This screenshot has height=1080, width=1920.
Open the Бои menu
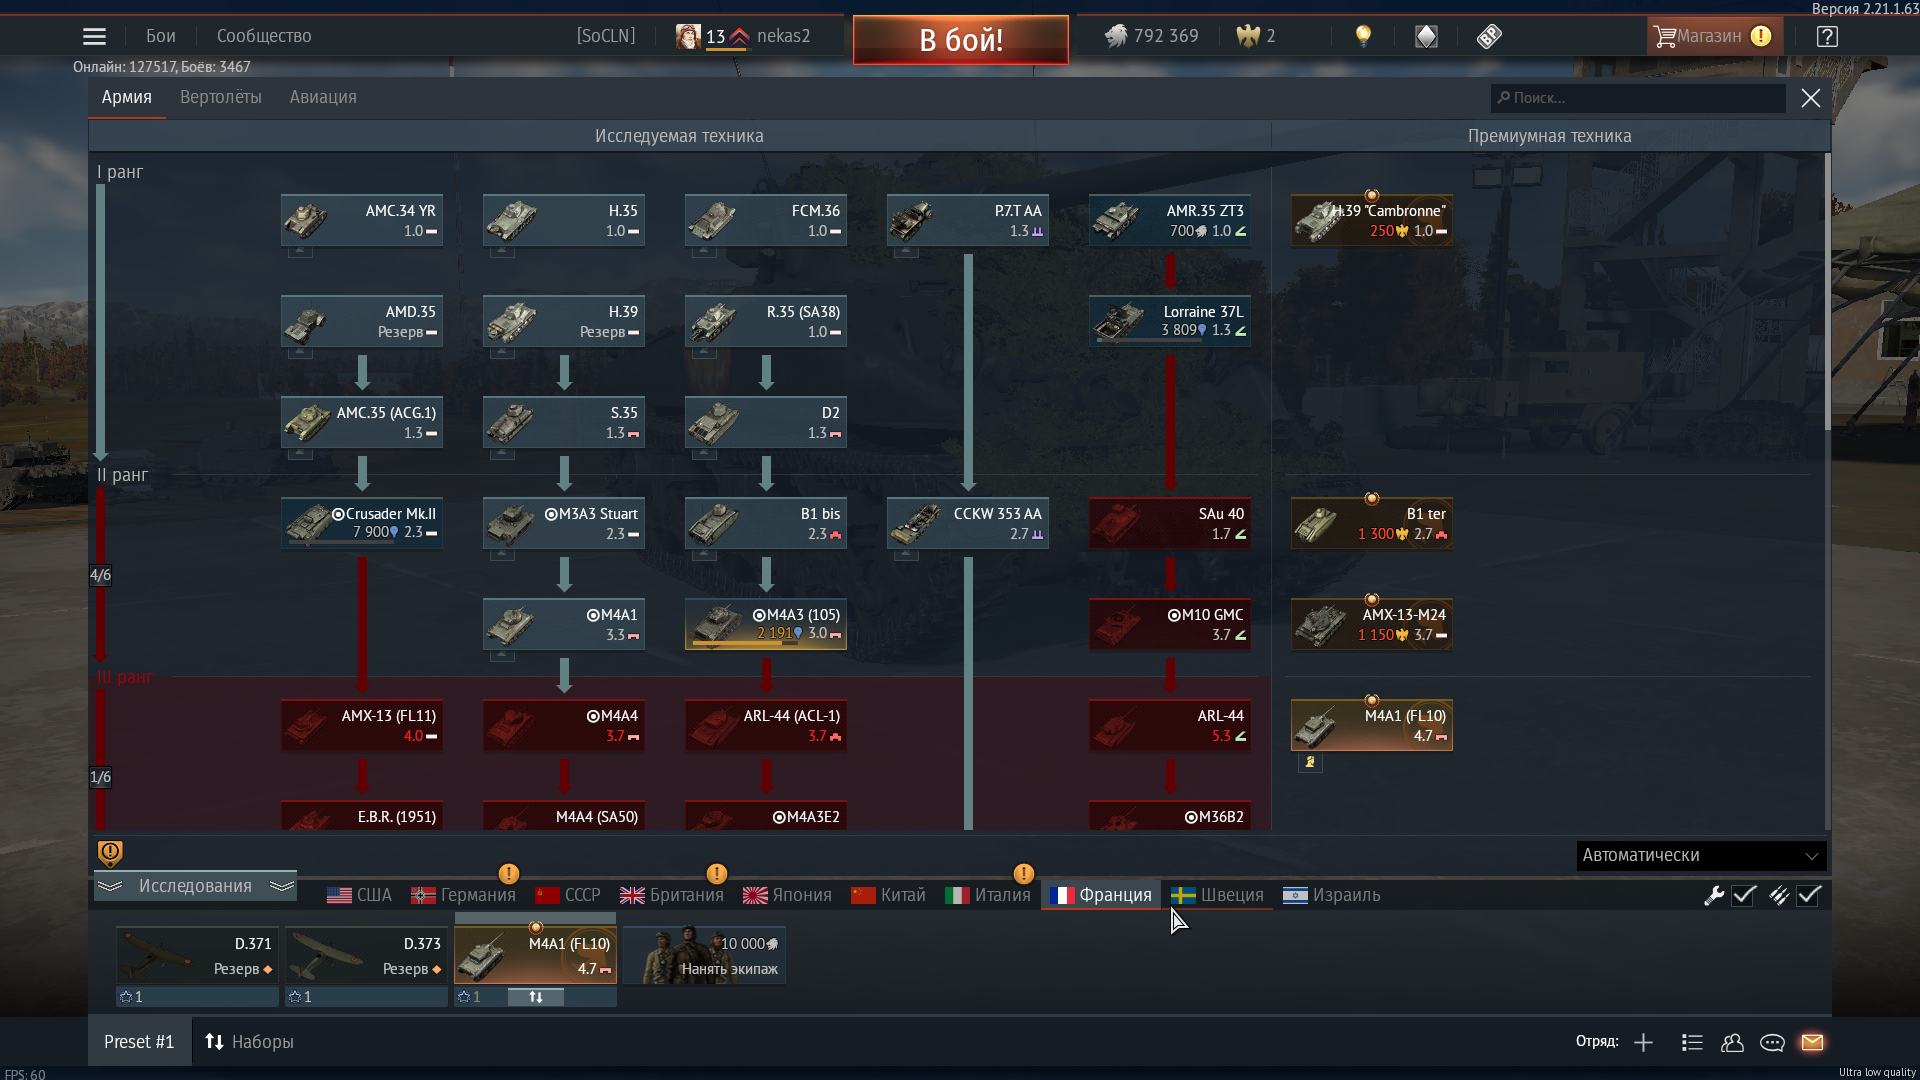(160, 36)
